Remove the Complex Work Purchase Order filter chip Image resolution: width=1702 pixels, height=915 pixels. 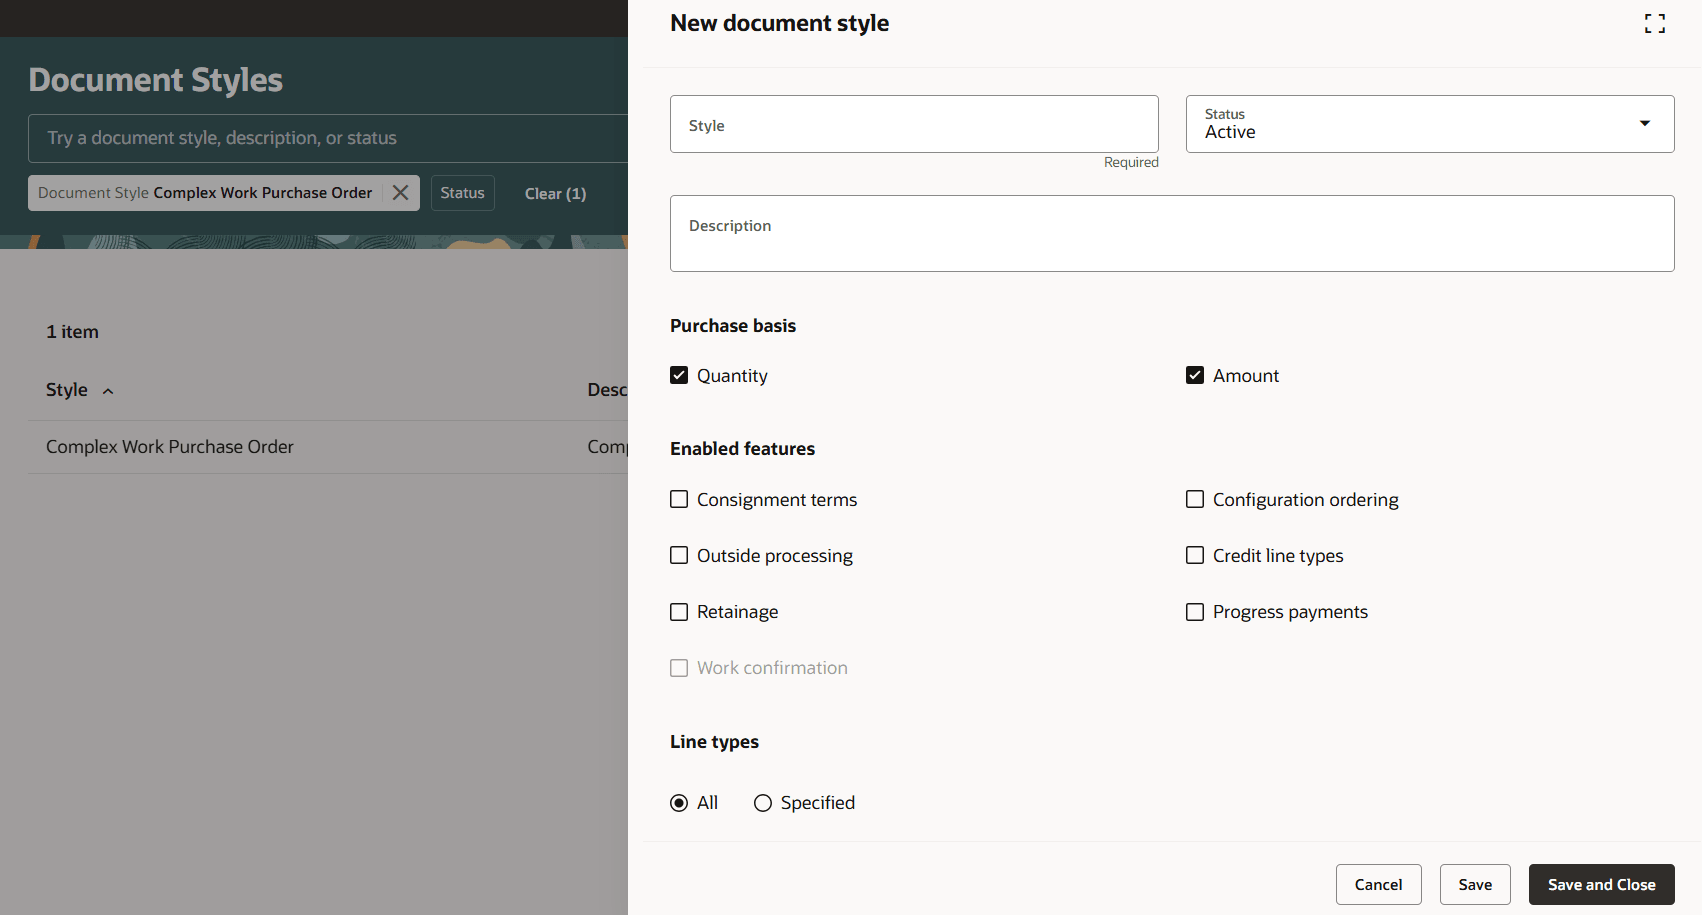[x=400, y=193]
